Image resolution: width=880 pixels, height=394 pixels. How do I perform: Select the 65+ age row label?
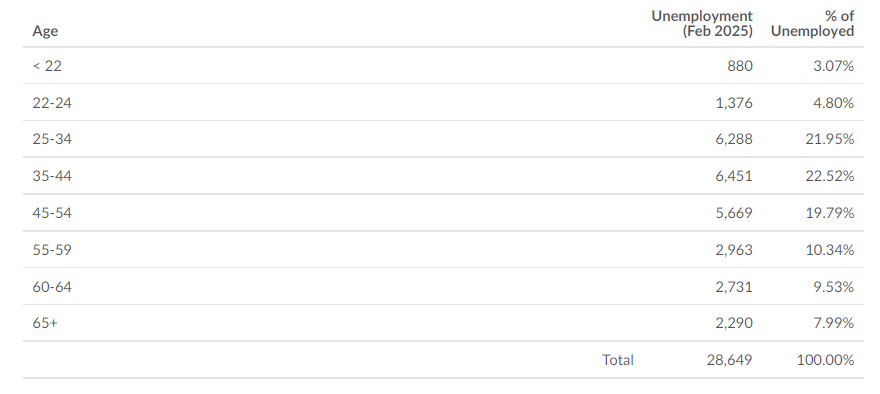[45, 323]
